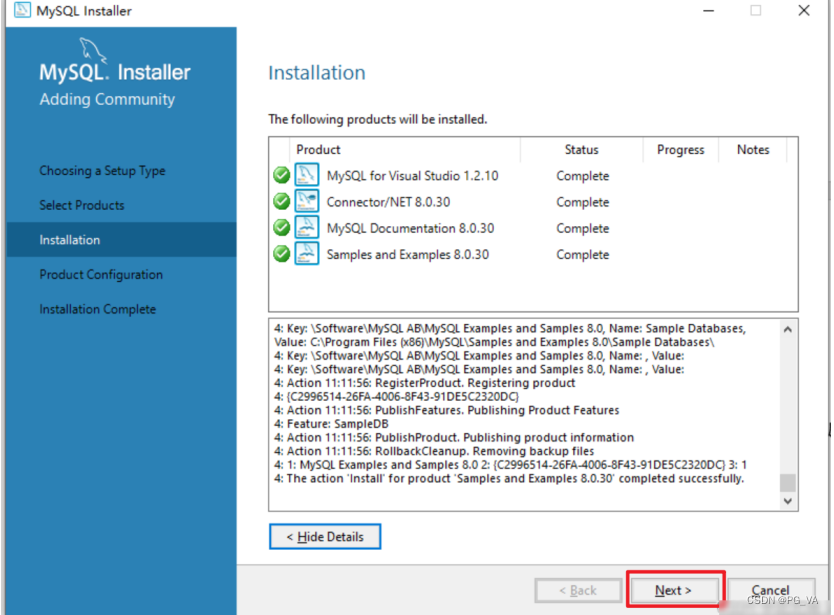The image size is (834, 615).
Task: Click the Next button
Action: pos(673,590)
